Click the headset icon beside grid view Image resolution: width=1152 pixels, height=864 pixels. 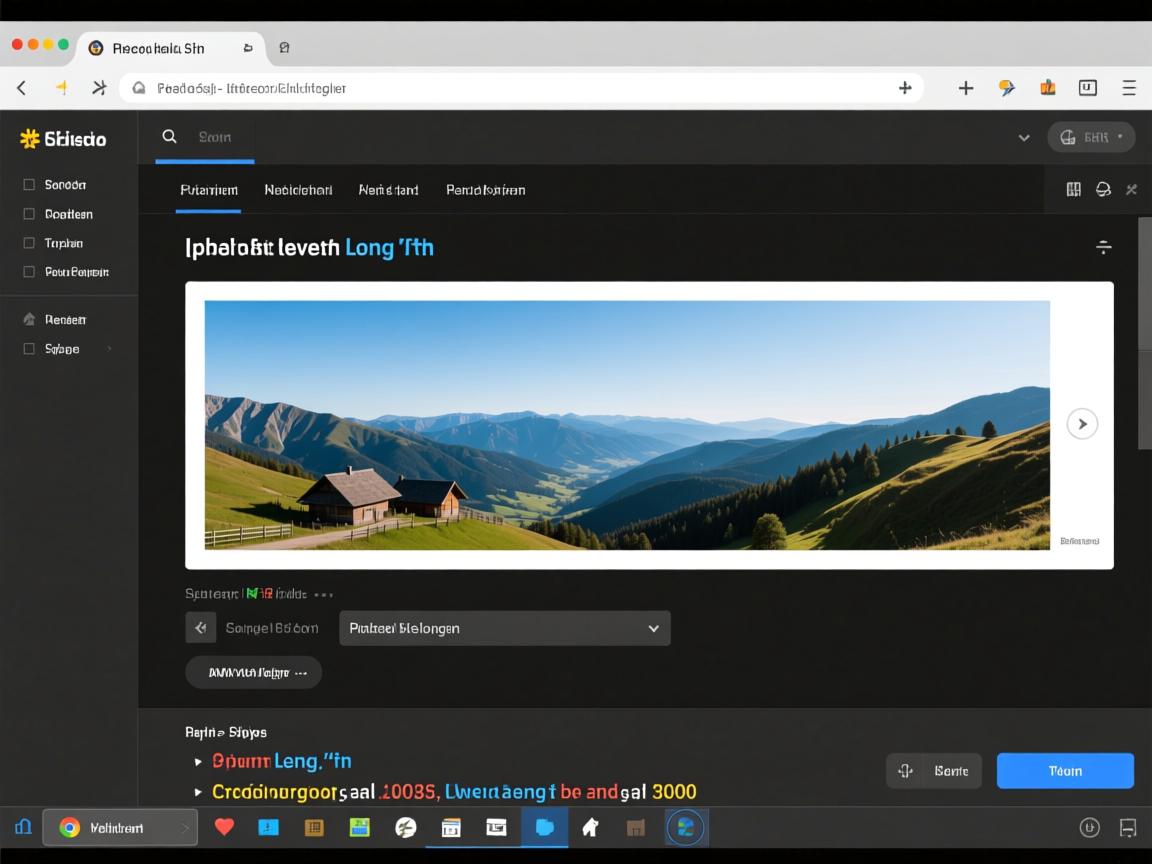point(1103,189)
